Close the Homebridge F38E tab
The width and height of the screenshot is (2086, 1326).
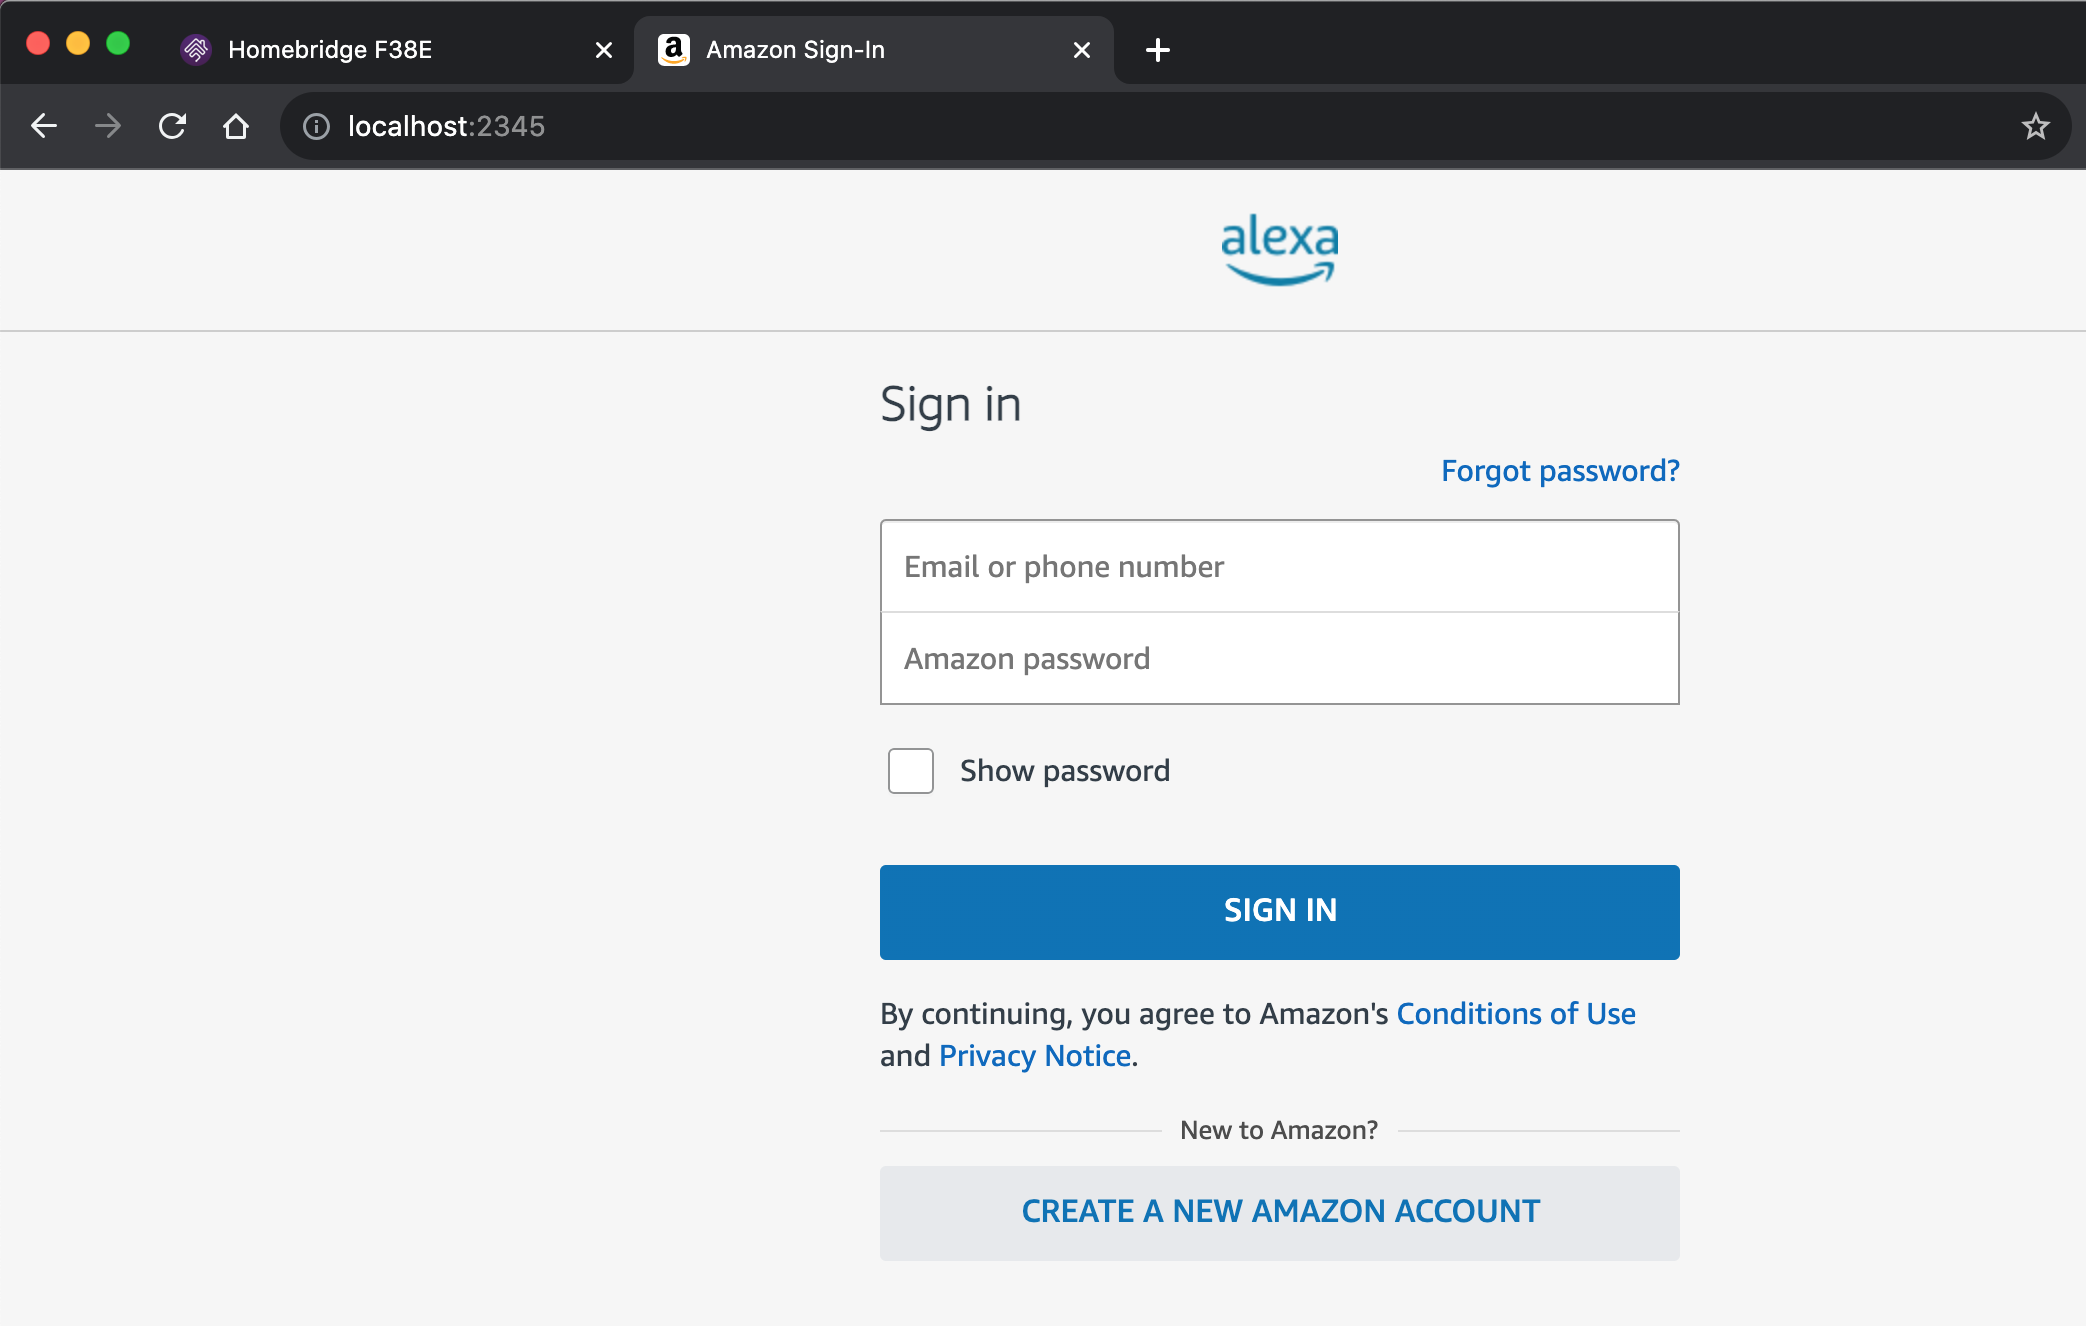point(604,50)
